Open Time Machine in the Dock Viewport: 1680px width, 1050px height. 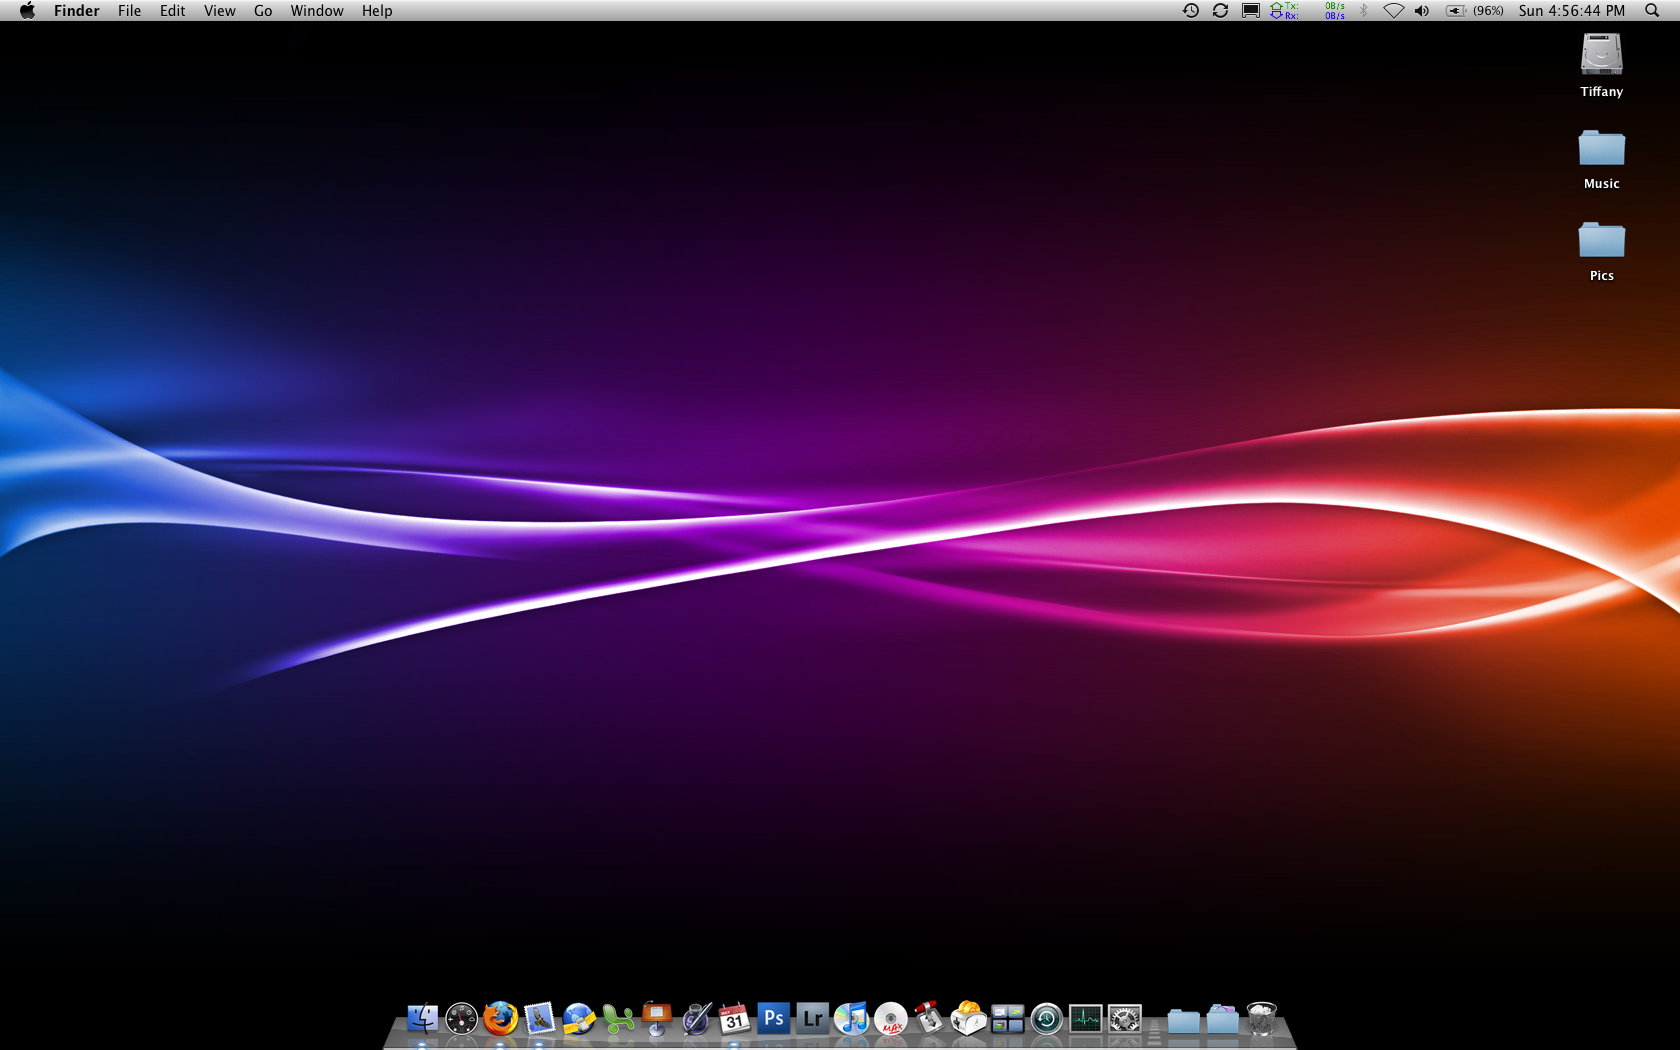(x=1046, y=1019)
